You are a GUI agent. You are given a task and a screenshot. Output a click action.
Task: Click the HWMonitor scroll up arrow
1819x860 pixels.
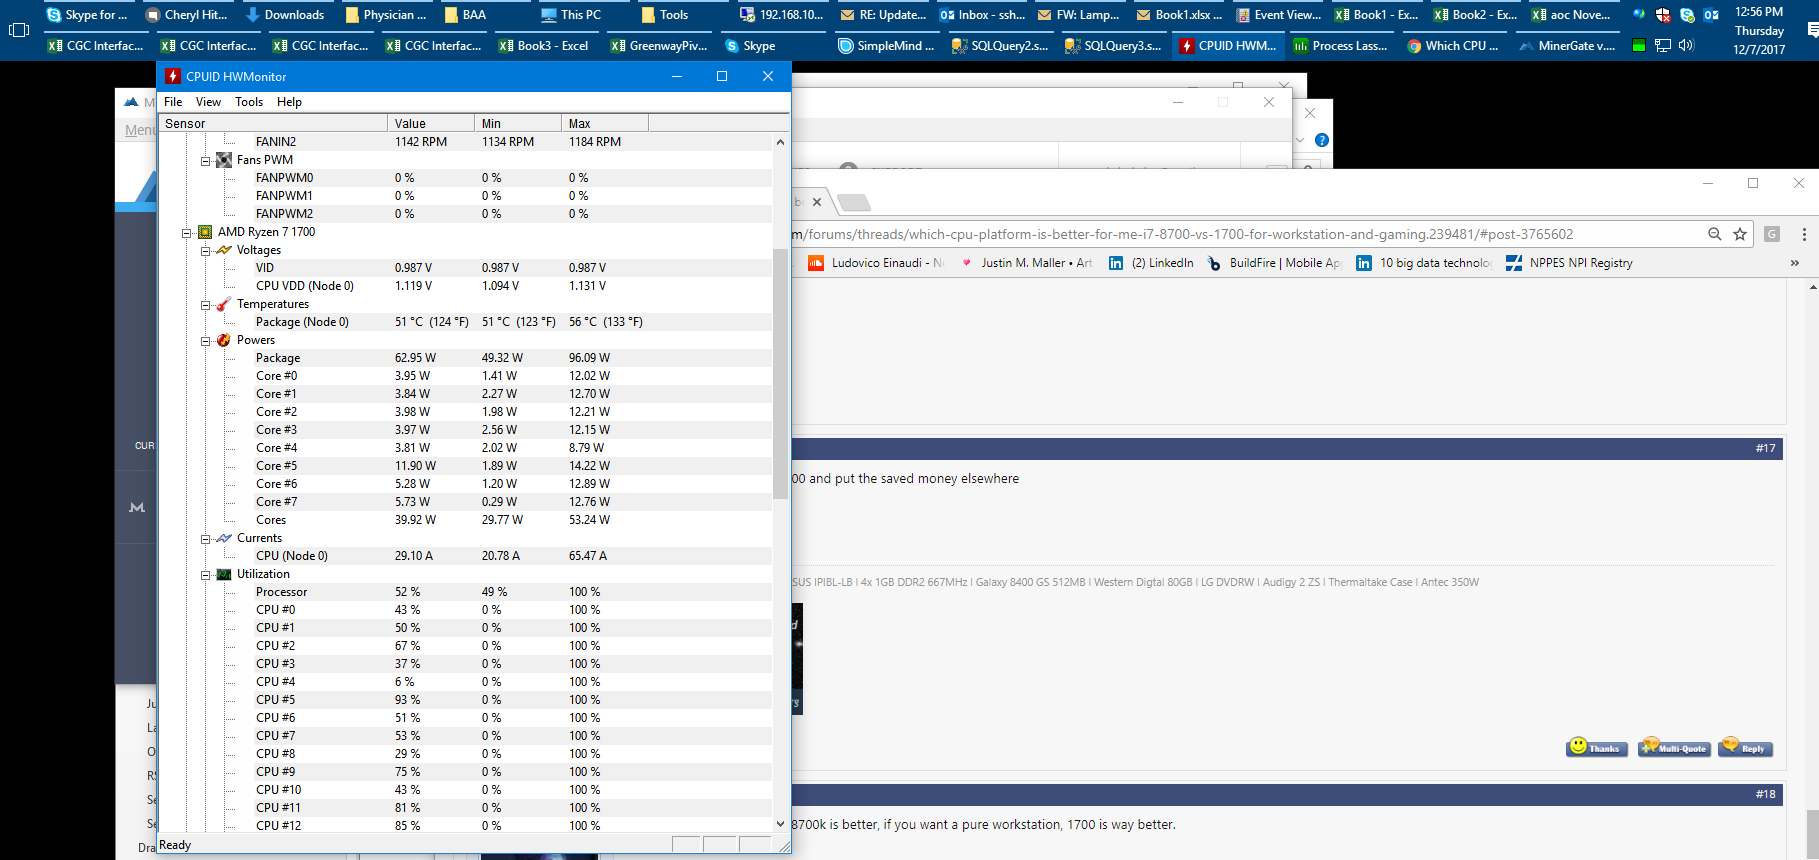tap(780, 142)
